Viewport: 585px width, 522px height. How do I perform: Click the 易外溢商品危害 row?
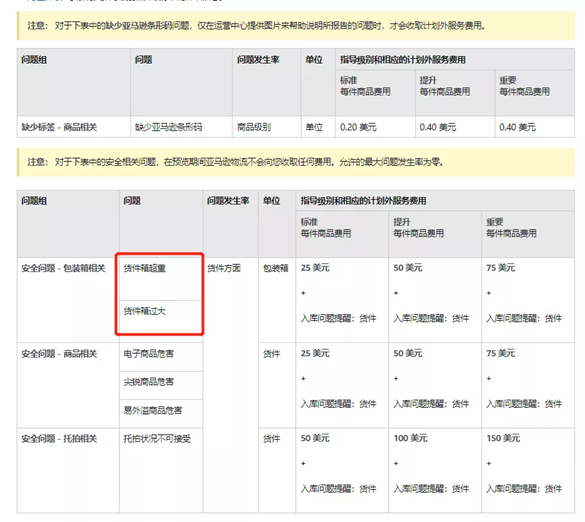point(161,414)
